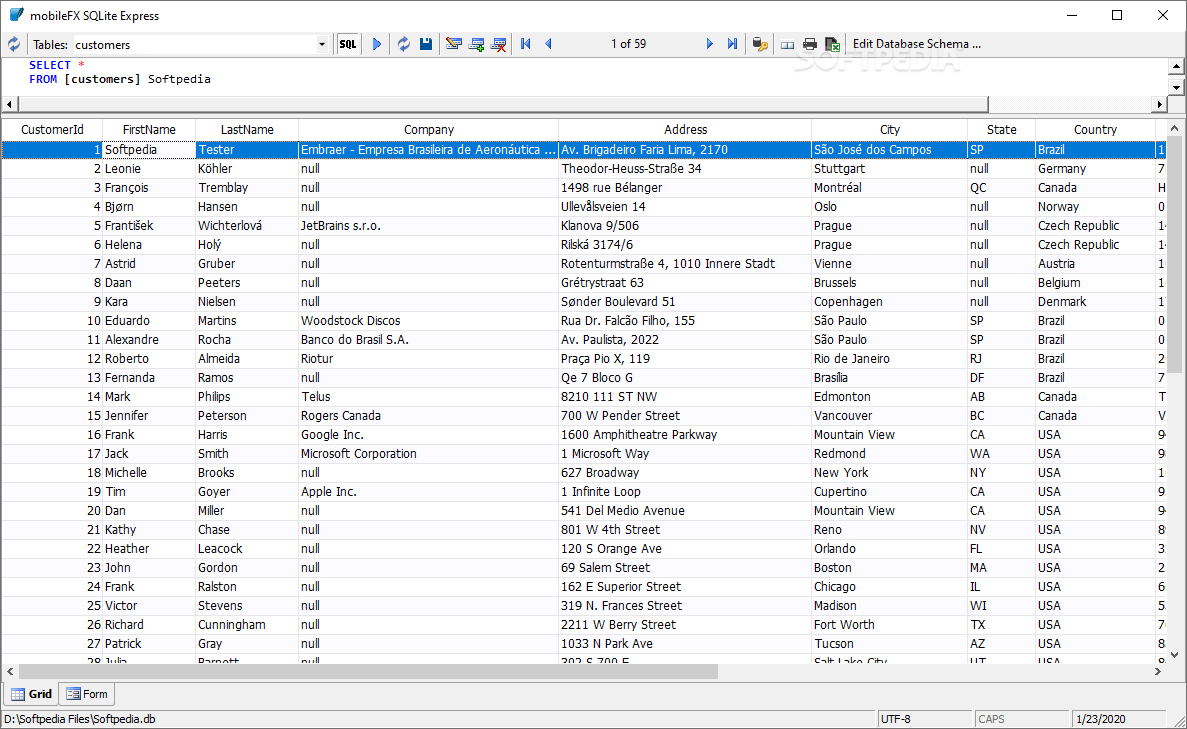This screenshot has width=1187, height=729.
Task: Click the database path in status bar
Action: click(x=80, y=719)
